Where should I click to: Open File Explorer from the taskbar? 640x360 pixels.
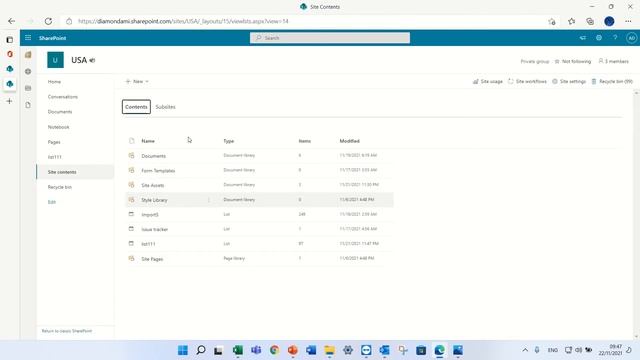coord(329,350)
